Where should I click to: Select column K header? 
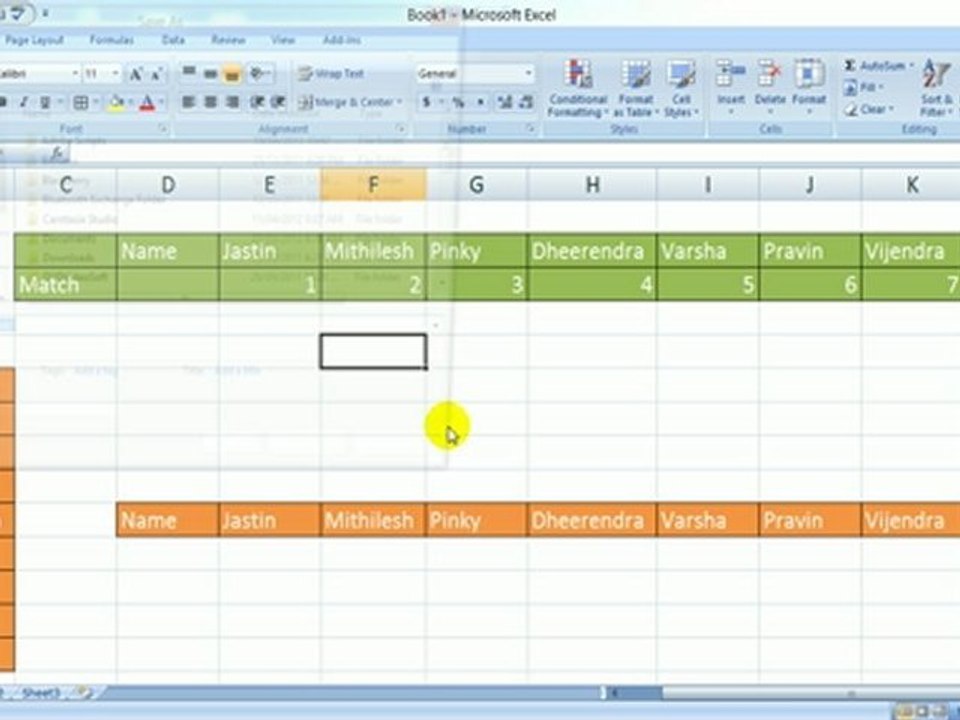911,184
